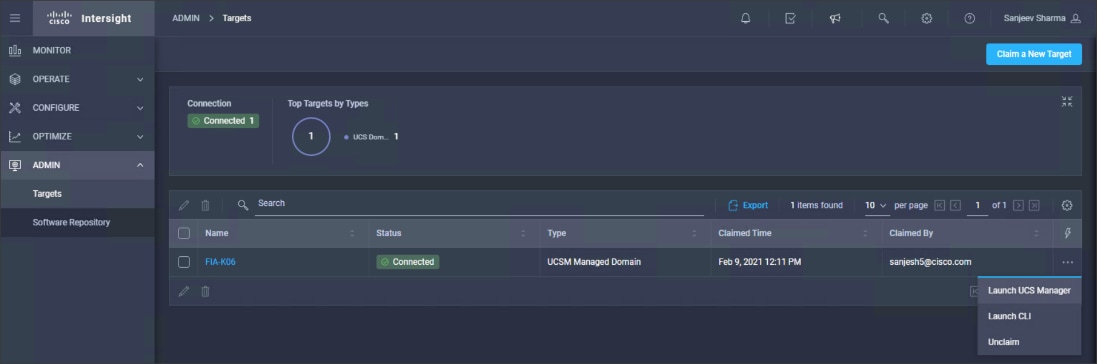Image resolution: width=1097 pixels, height=364 pixels.
Task: Open global search from top bar
Action: (x=883, y=18)
